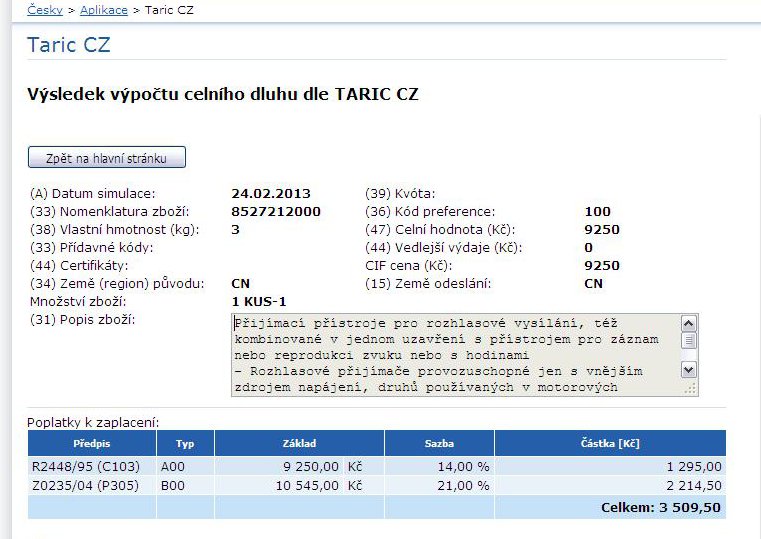
Task: Click the Předpis column header
Action: pyautogui.click(x=91, y=443)
